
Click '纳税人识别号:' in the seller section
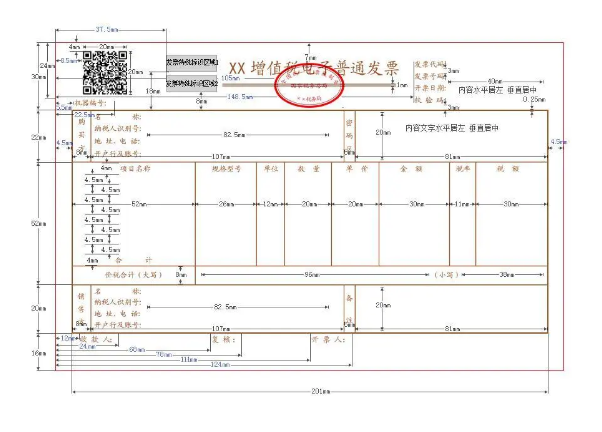[x=118, y=302]
